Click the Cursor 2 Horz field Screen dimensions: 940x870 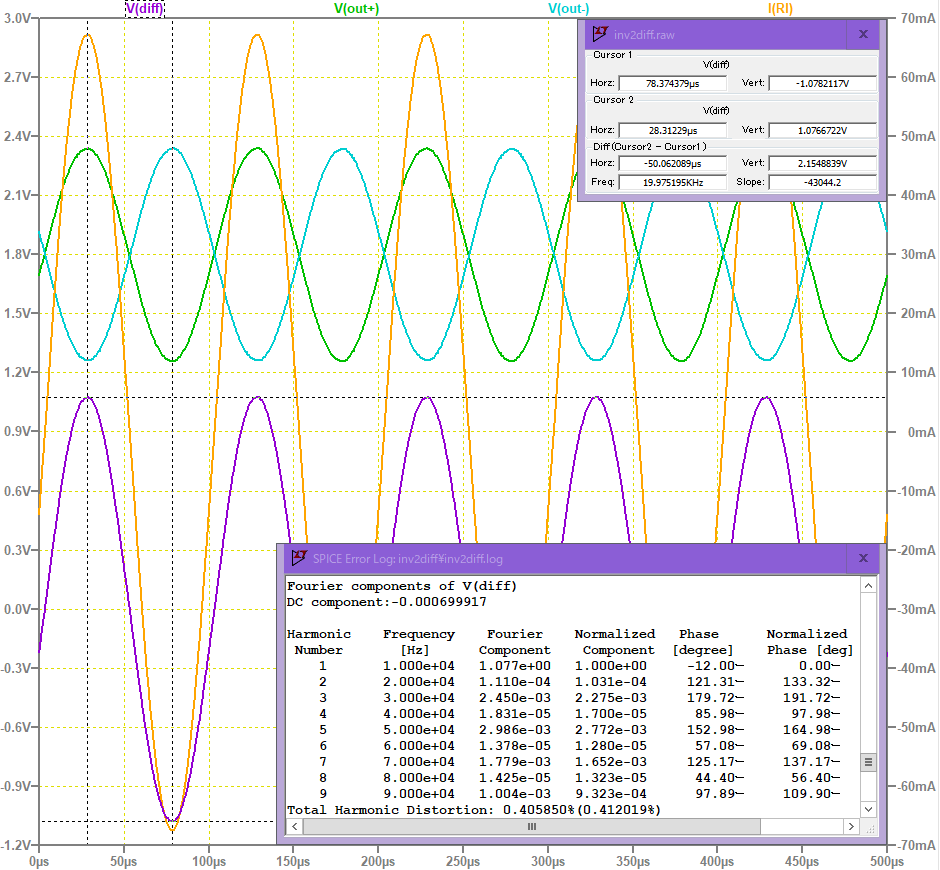[672, 130]
